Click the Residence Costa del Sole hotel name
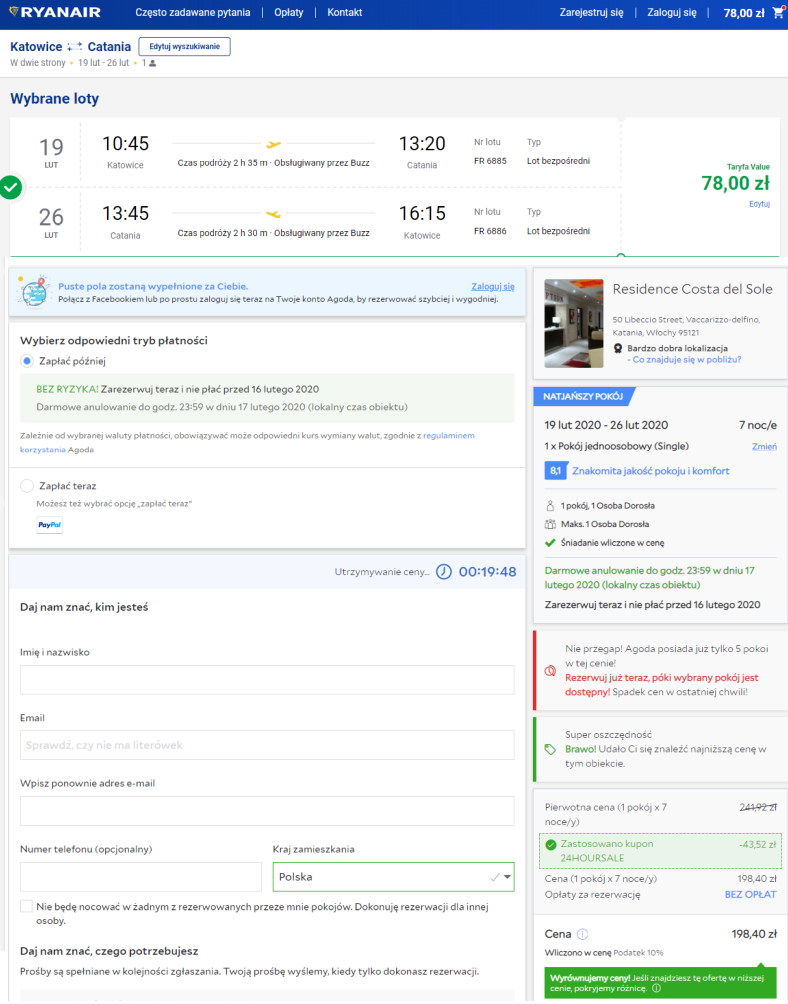The width and height of the screenshot is (788, 1004). tap(692, 289)
